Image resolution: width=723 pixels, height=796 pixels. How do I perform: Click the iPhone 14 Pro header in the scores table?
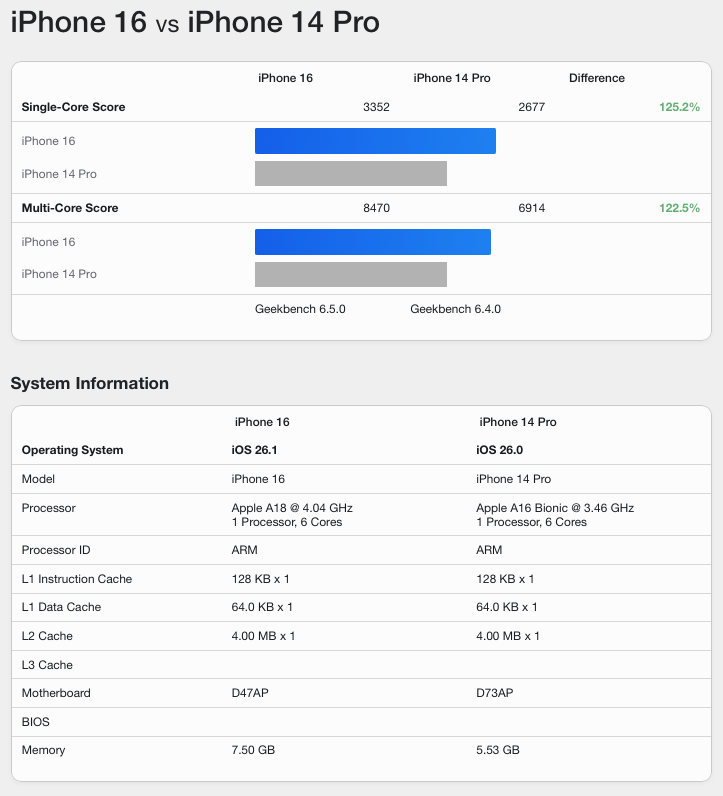(x=451, y=78)
